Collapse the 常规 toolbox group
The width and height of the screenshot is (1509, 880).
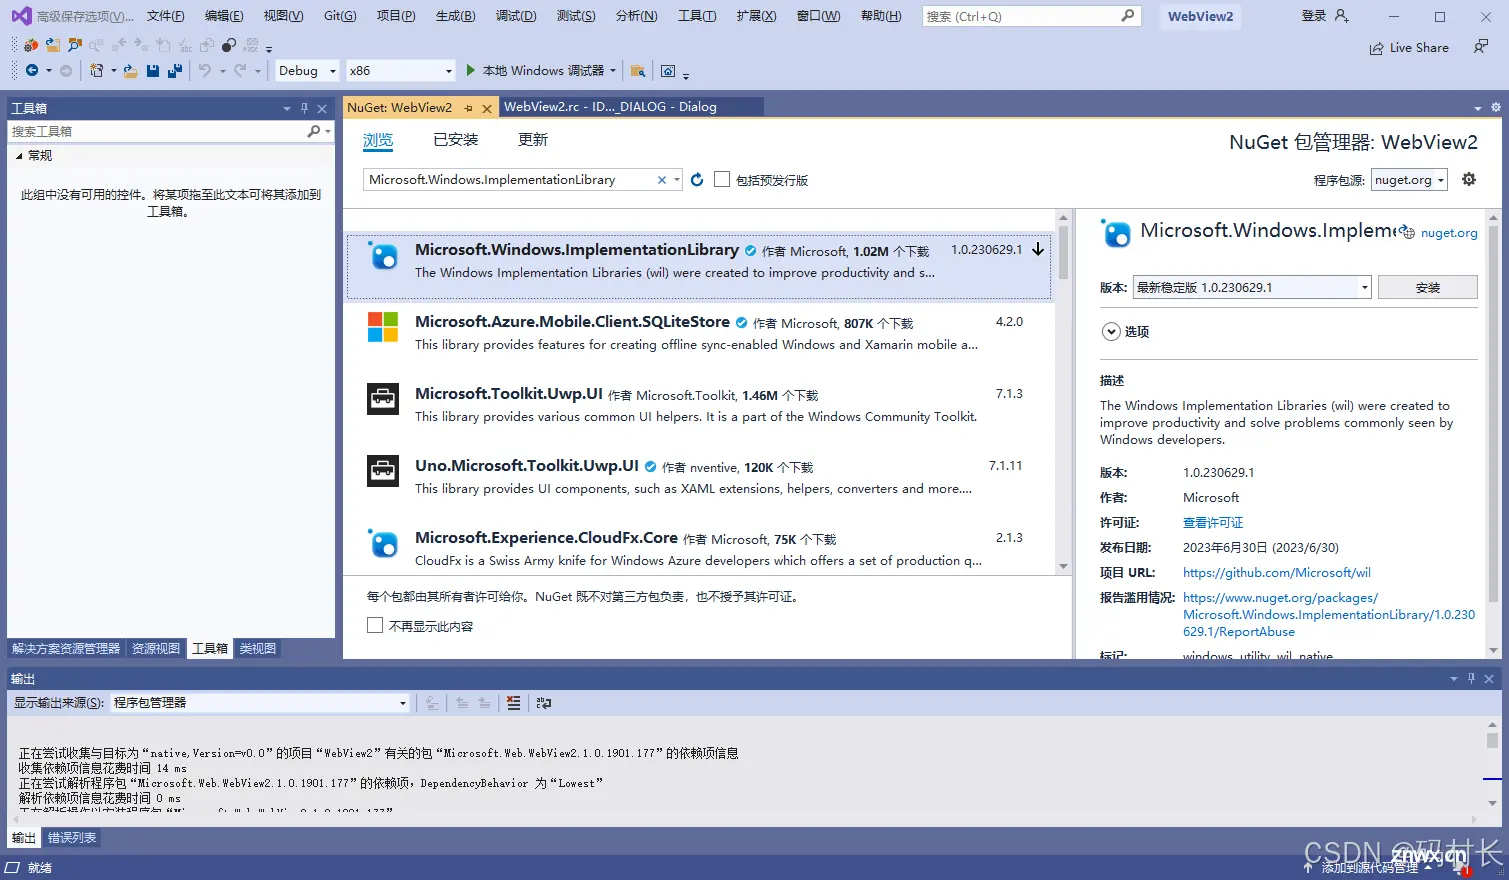pyautogui.click(x=19, y=156)
